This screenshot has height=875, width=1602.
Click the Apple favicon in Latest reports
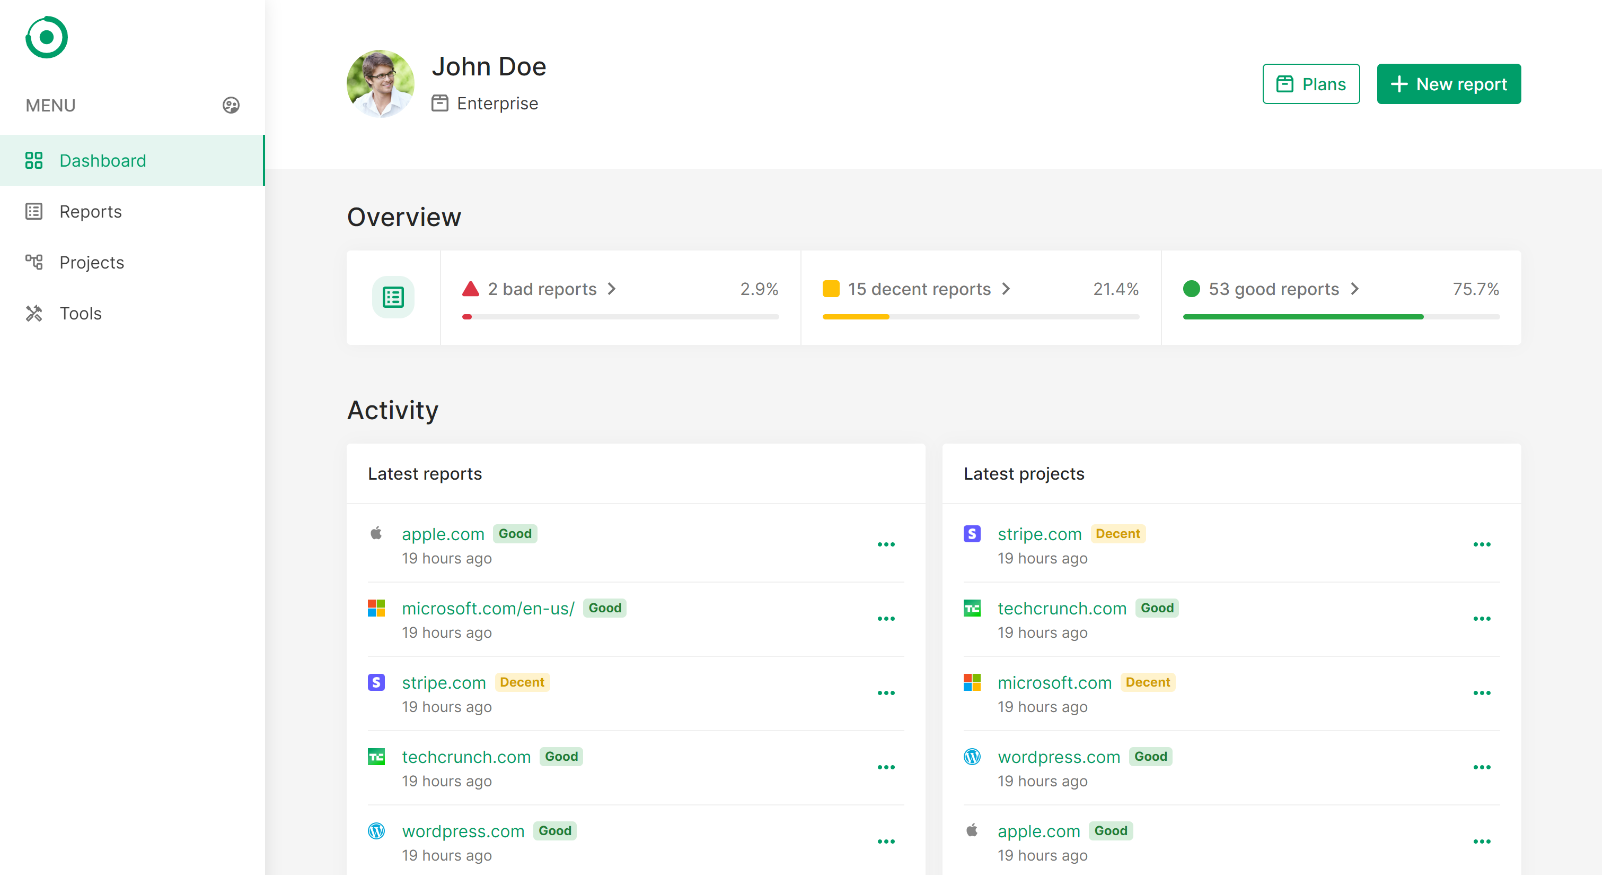pyautogui.click(x=376, y=533)
